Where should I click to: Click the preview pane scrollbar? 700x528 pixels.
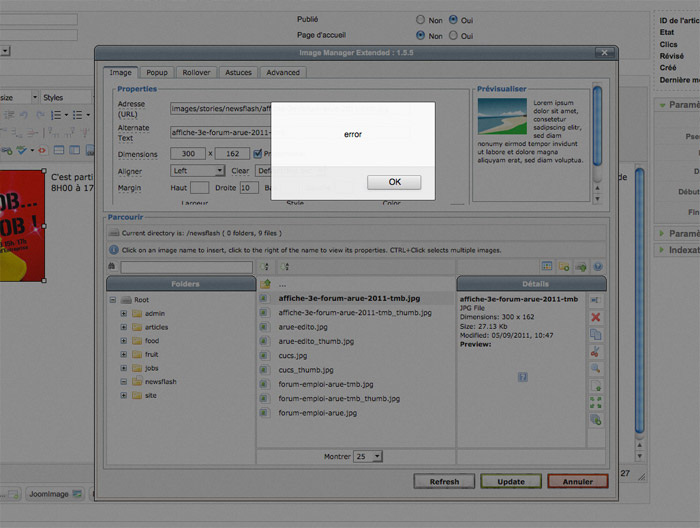597,130
